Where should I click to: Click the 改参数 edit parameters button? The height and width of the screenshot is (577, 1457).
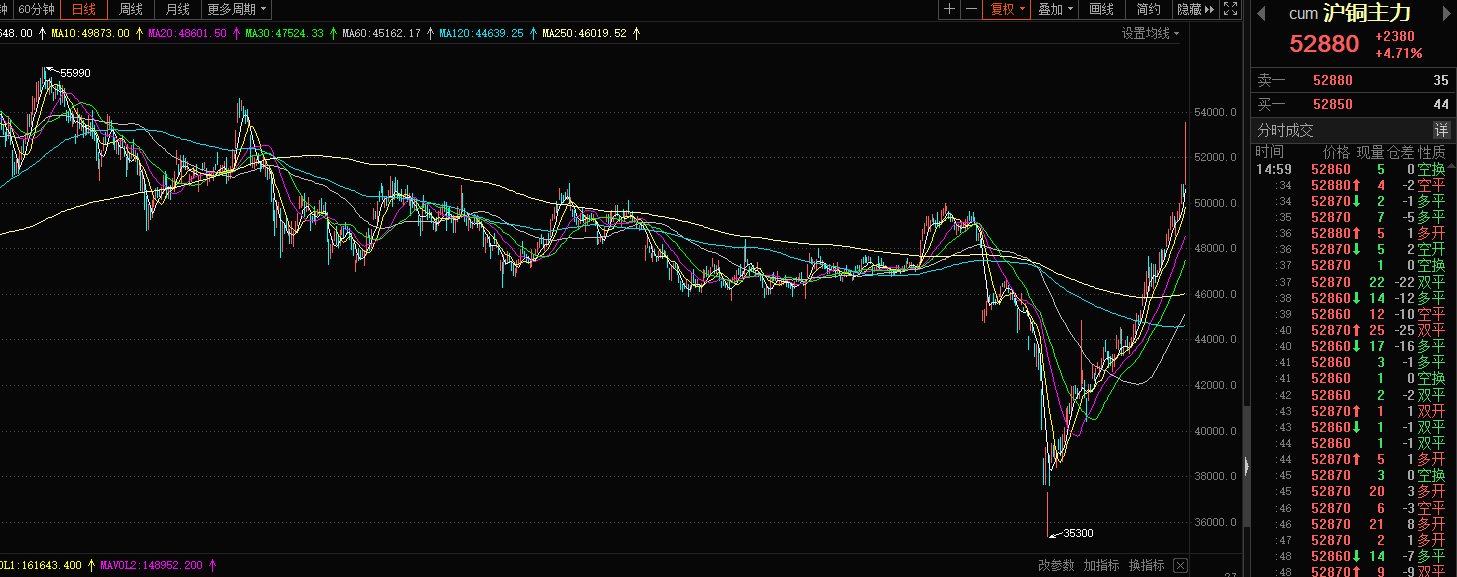point(1056,565)
